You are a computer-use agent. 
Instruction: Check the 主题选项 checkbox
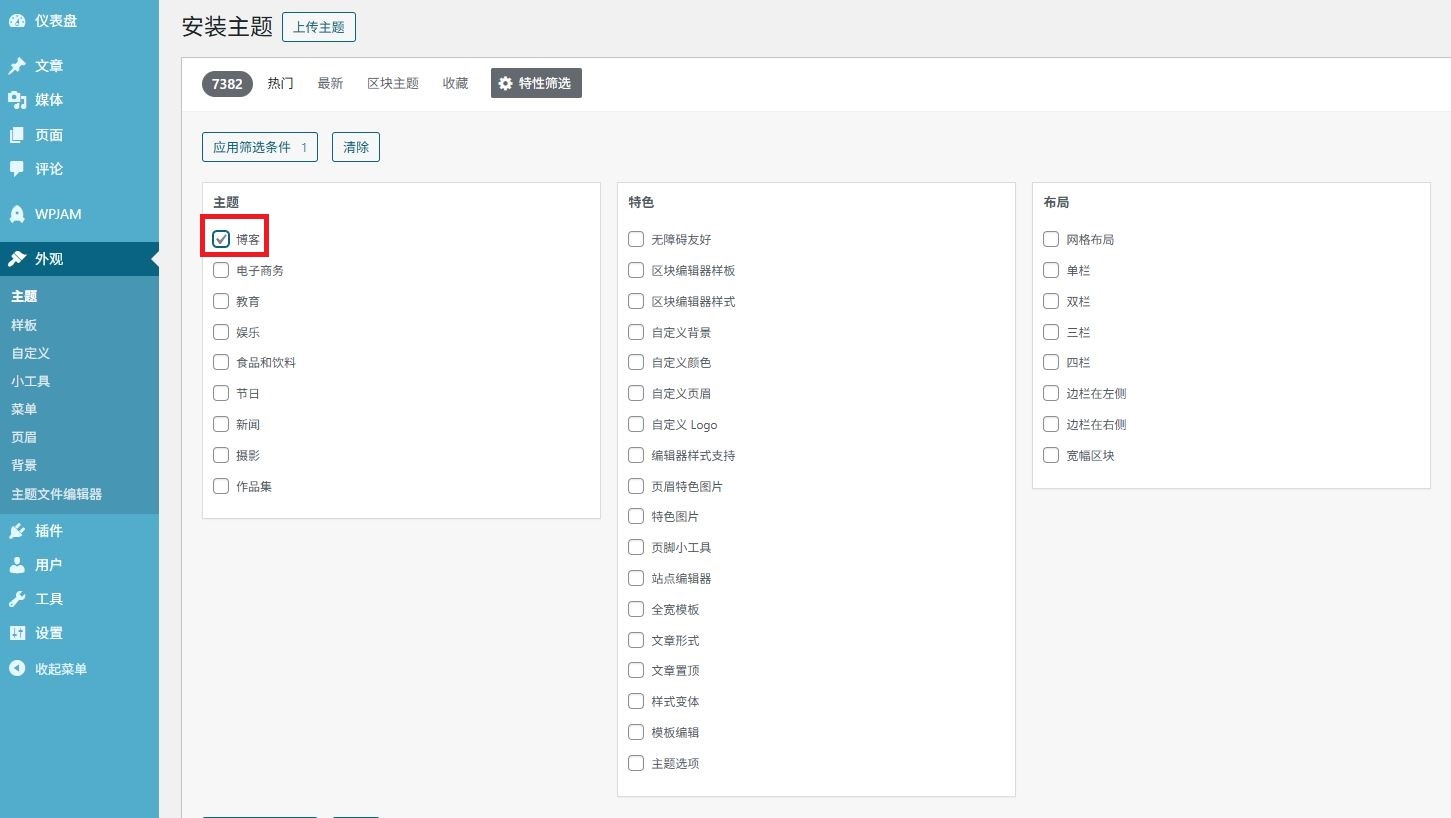tap(636, 763)
